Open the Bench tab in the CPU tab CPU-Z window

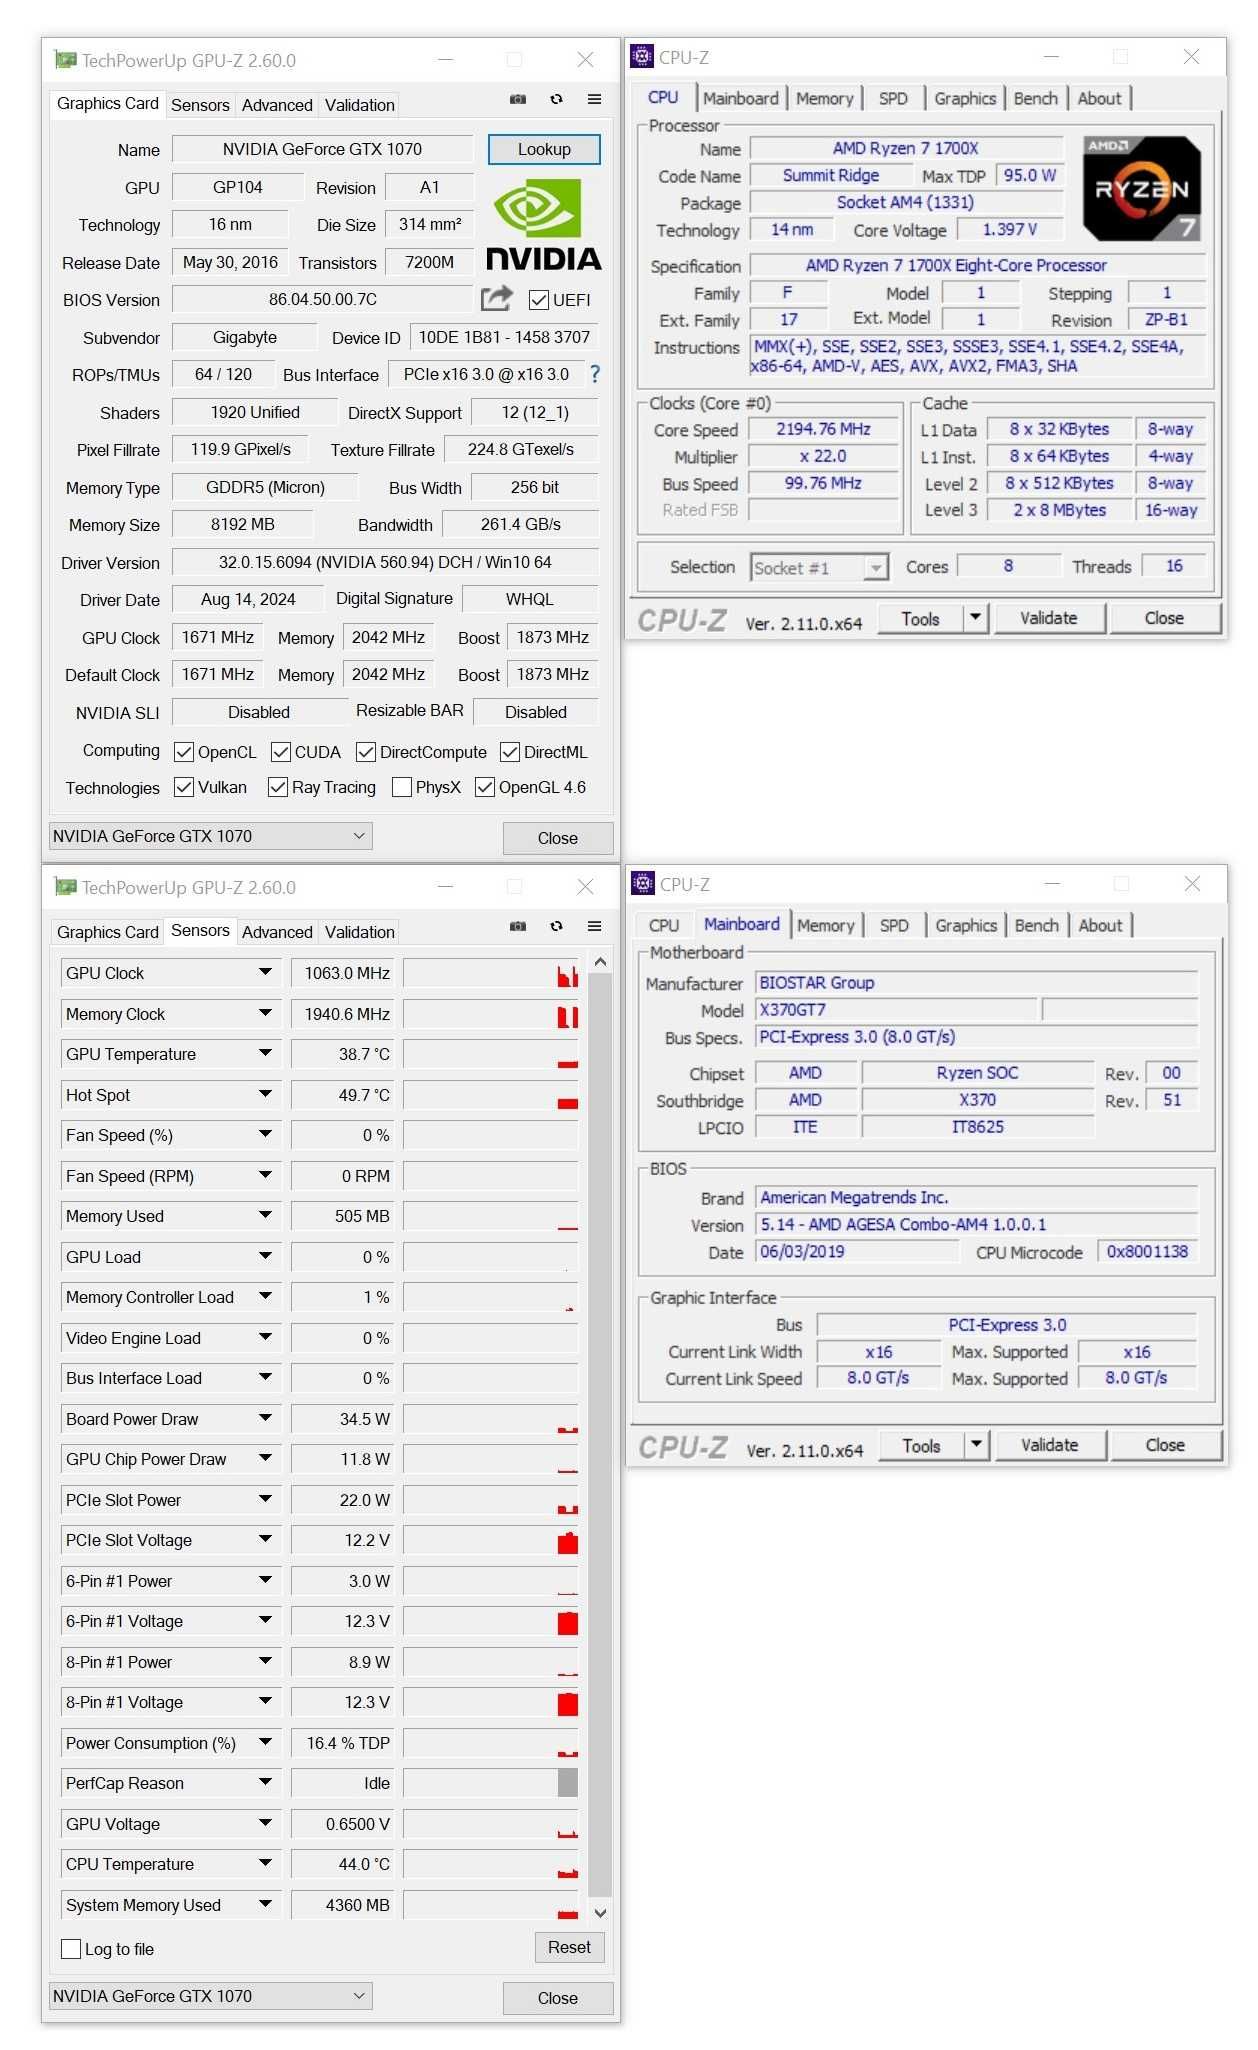(1035, 99)
